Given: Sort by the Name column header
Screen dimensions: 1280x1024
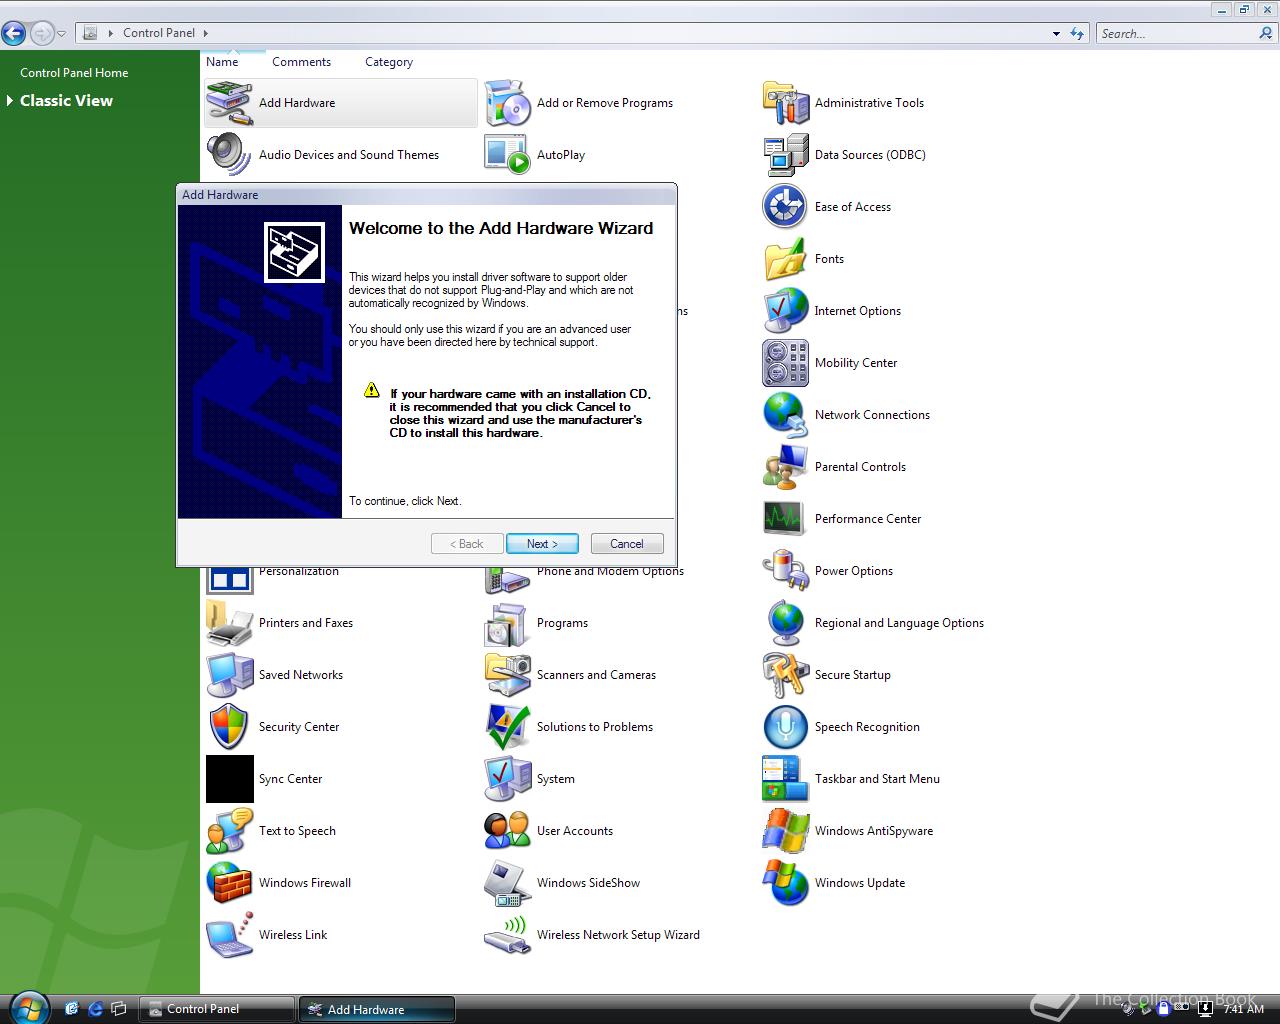Looking at the screenshot, I should (222, 62).
